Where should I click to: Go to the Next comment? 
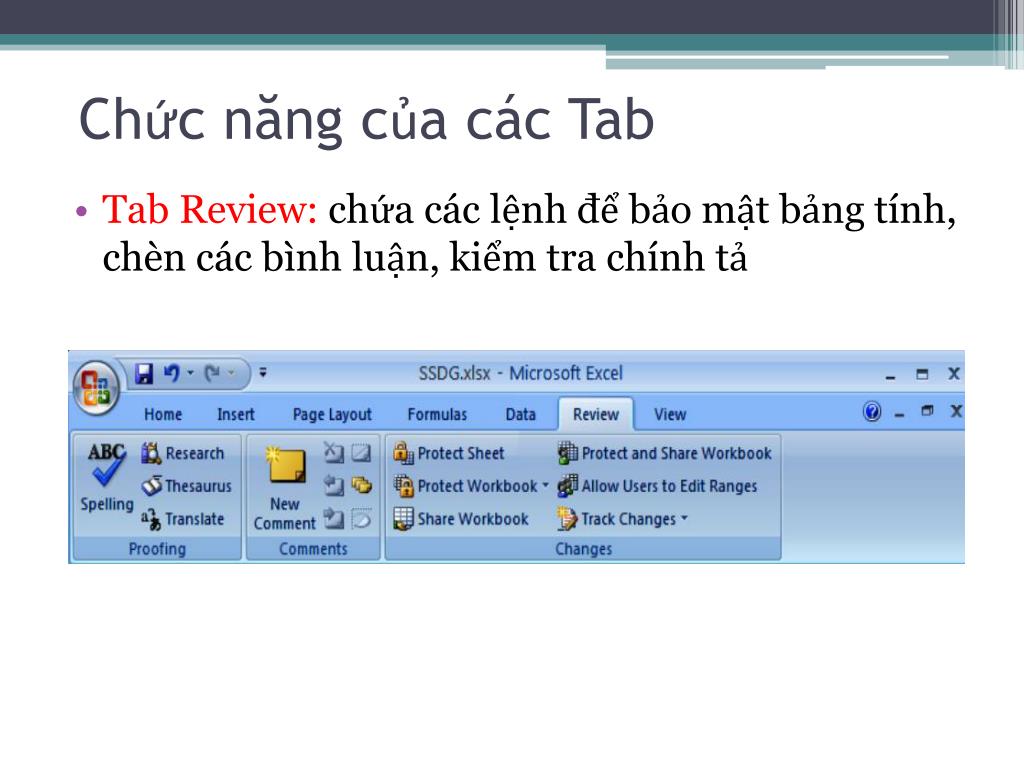333,519
